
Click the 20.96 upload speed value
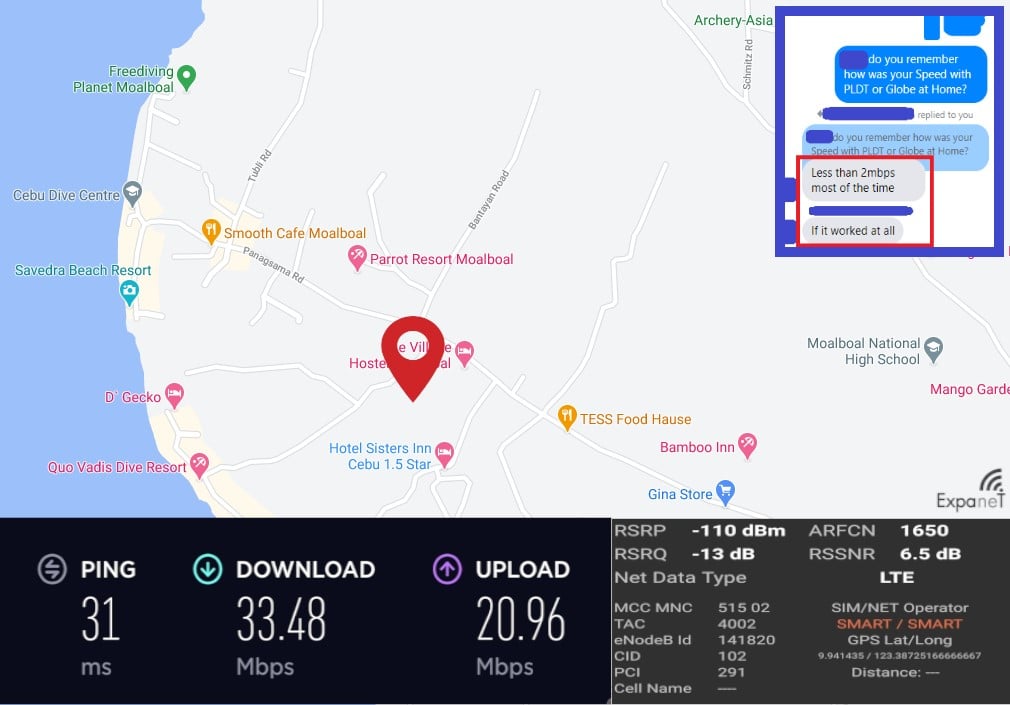520,619
